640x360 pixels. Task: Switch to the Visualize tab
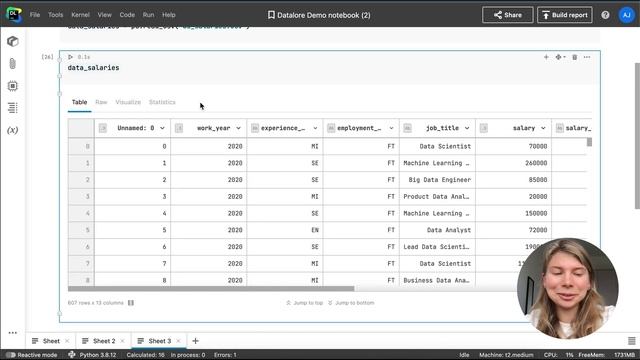point(128,102)
